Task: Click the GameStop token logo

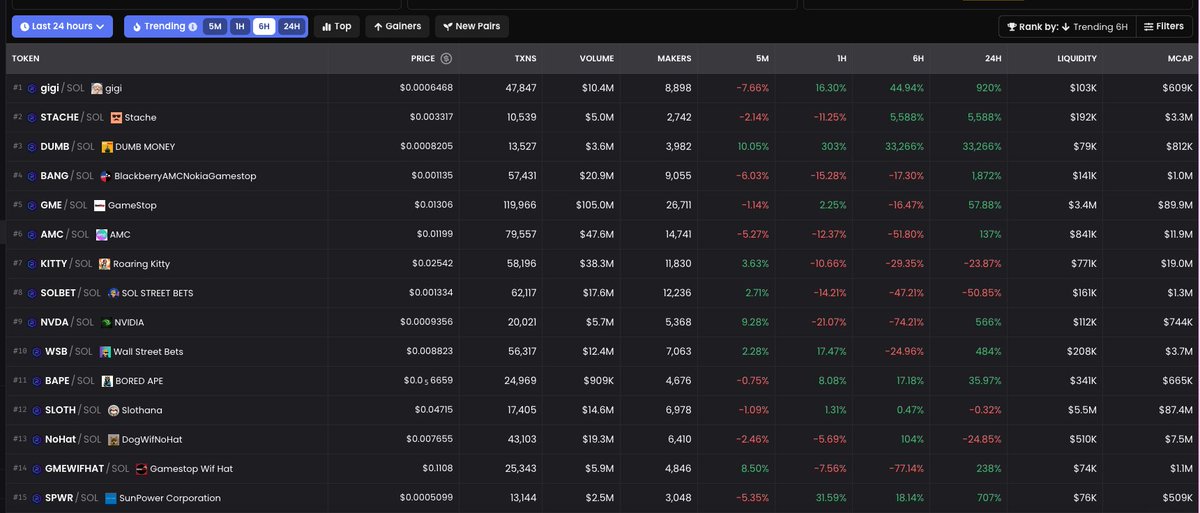Action: click(x=99, y=205)
